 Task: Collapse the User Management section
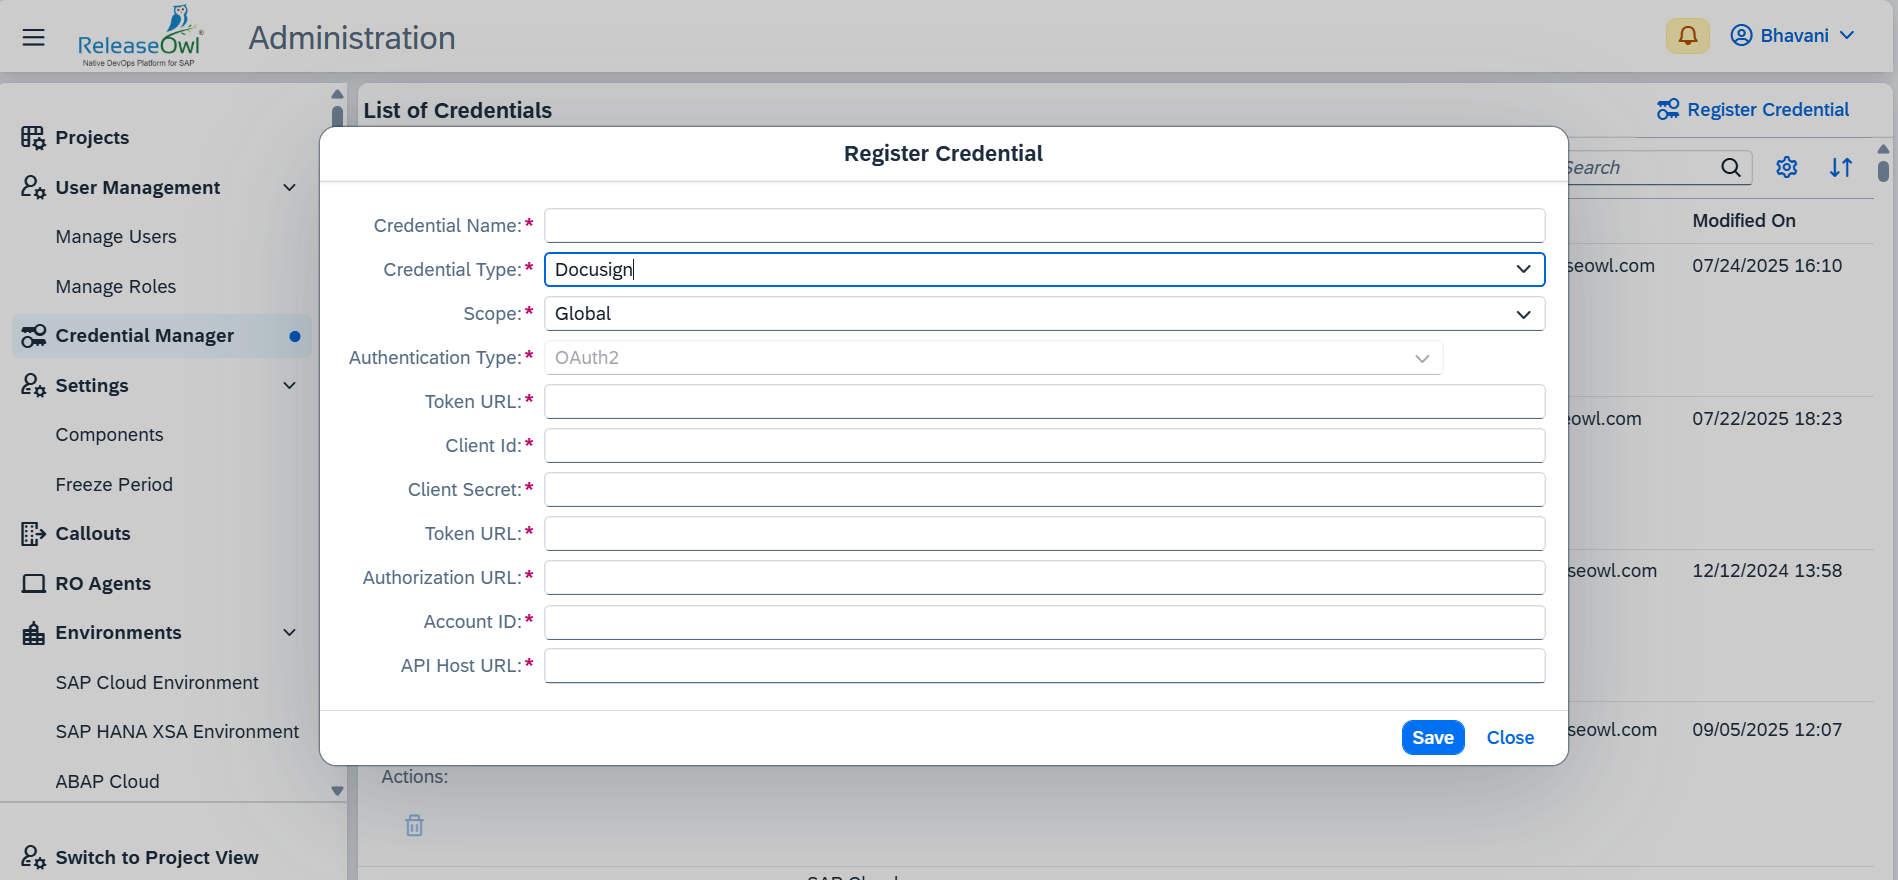click(x=289, y=188)
